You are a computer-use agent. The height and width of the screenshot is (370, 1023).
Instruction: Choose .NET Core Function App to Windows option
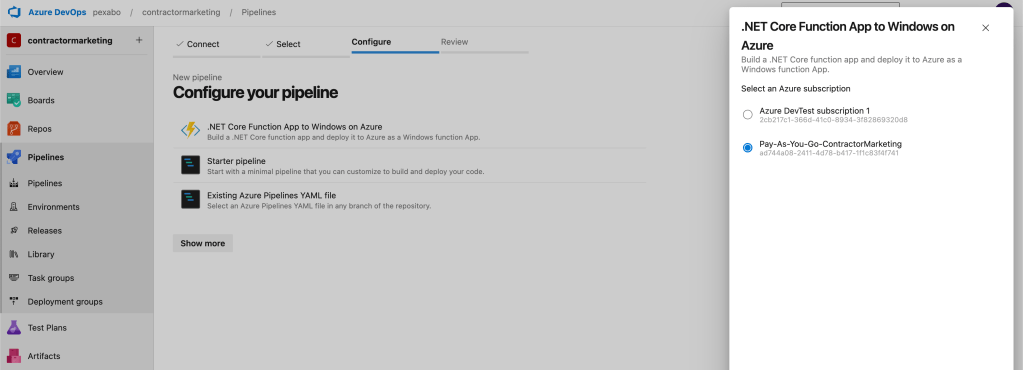point(410,131)
